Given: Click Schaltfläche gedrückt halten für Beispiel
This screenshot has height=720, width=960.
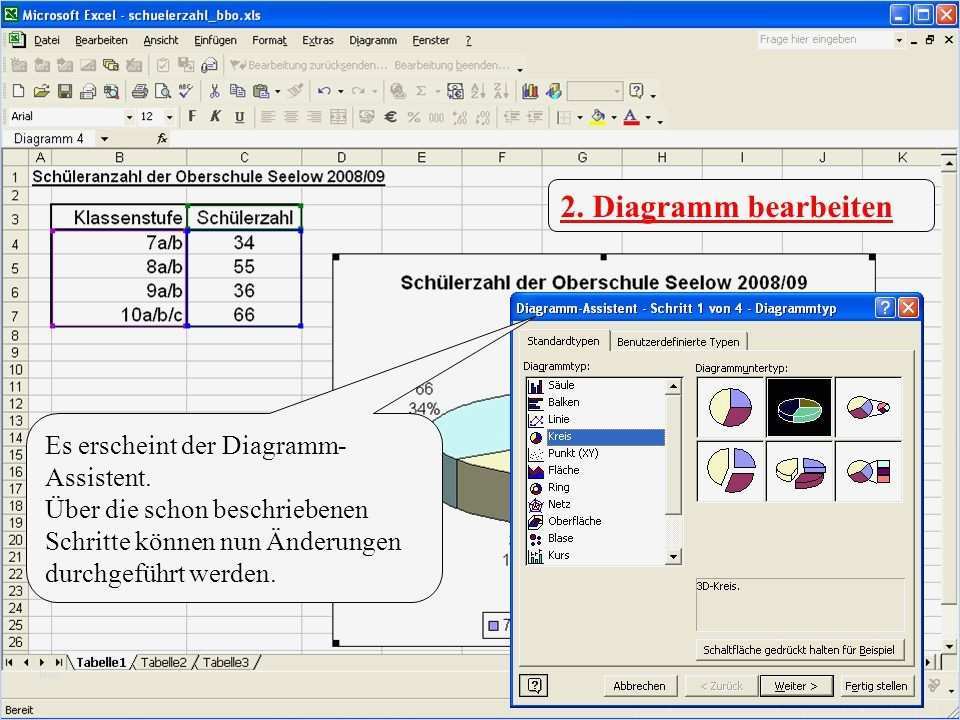Looking at the screenshot, I should 799,650.
